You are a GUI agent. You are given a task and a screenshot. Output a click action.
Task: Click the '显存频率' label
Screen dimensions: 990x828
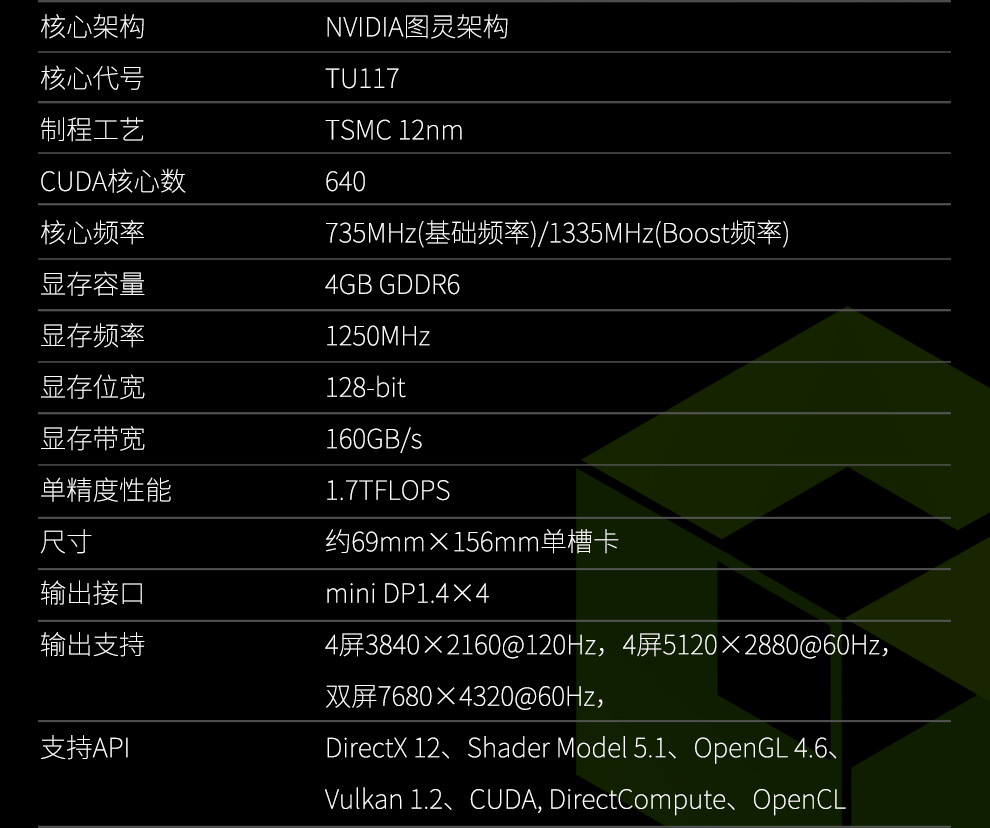pyautogui.click(x=93, y=336)
